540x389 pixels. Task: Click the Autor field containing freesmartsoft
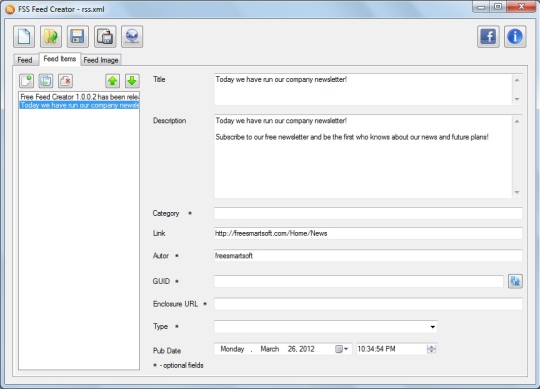368,255
